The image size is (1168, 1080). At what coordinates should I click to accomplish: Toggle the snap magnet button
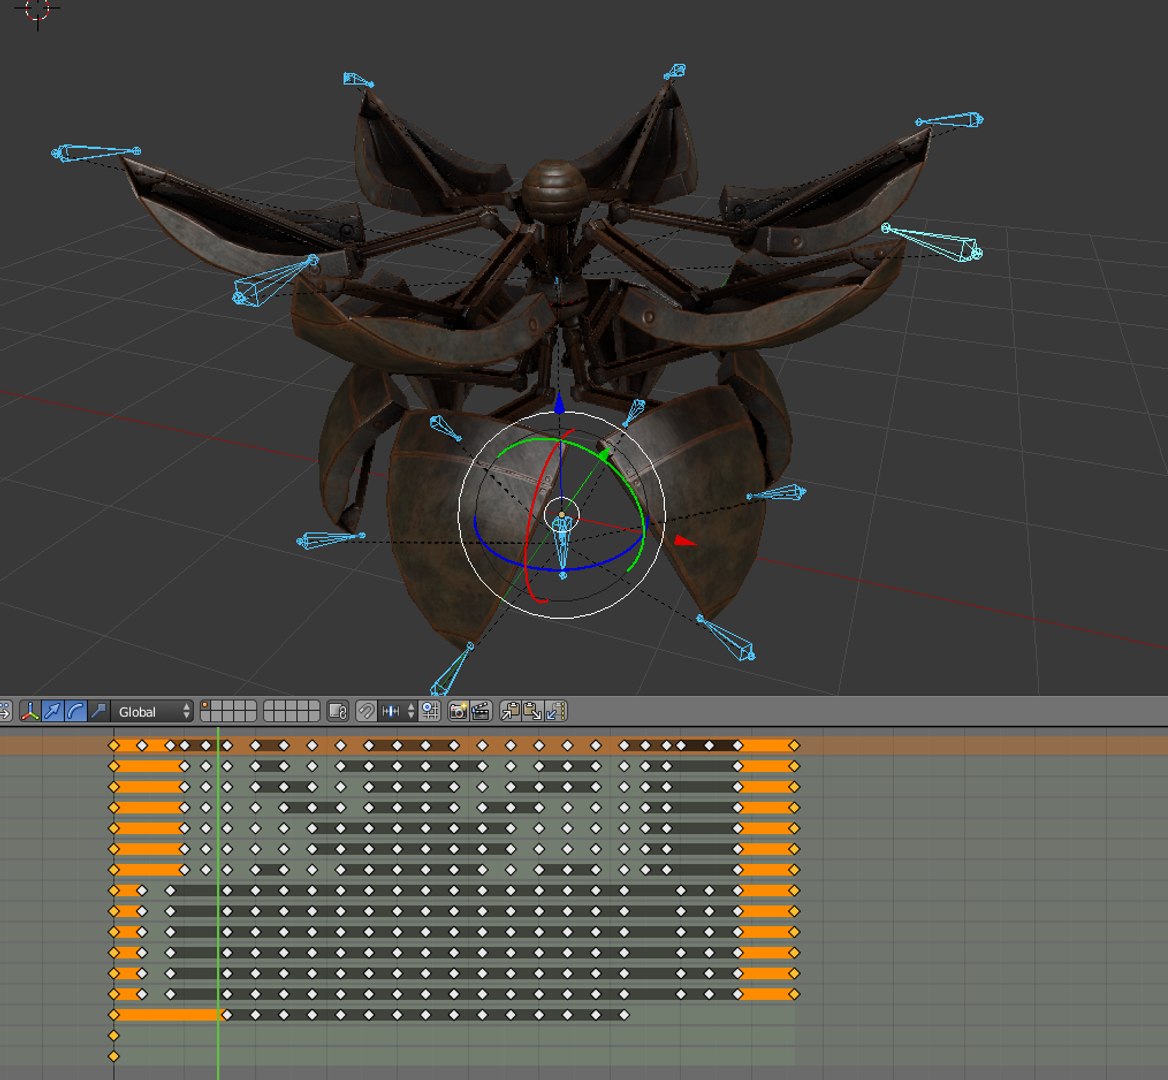pos(366,711)
